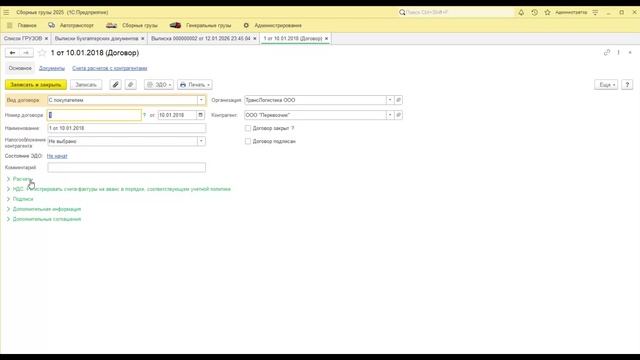
Task: Click the Записать button
Action: click(86, 84)
